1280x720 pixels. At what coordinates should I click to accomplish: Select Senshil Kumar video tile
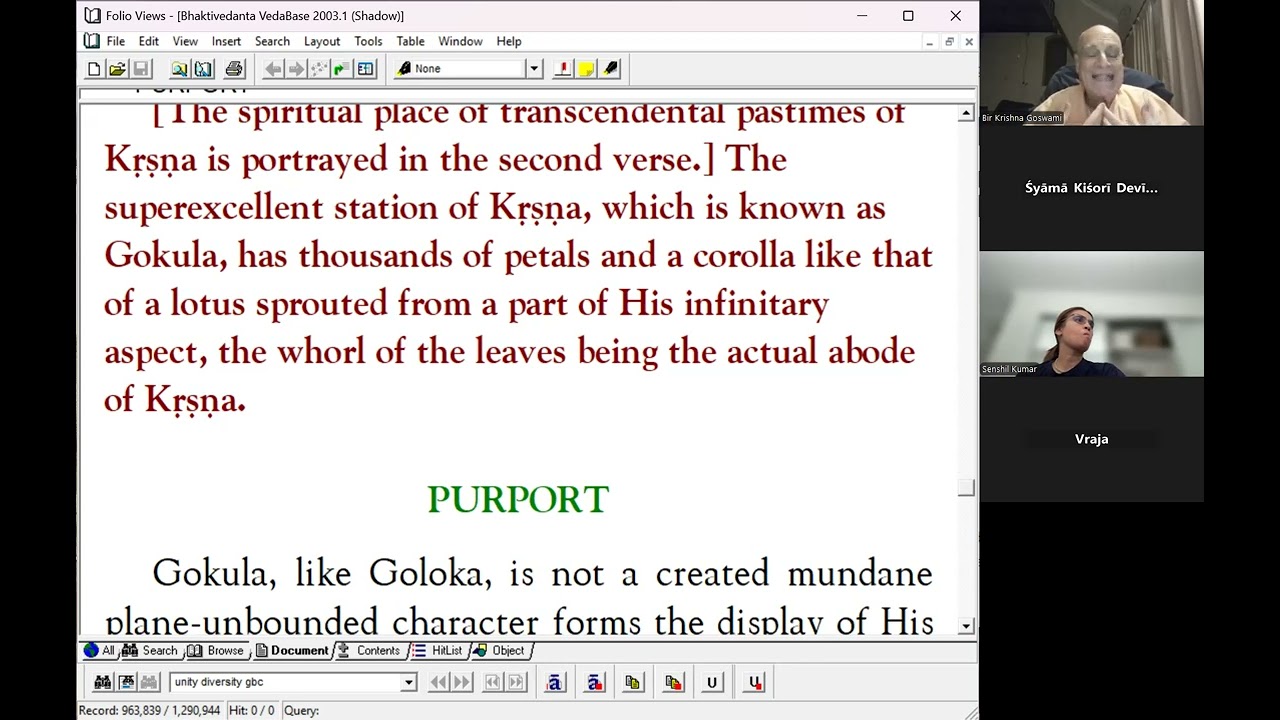(x=1091, y=314)
